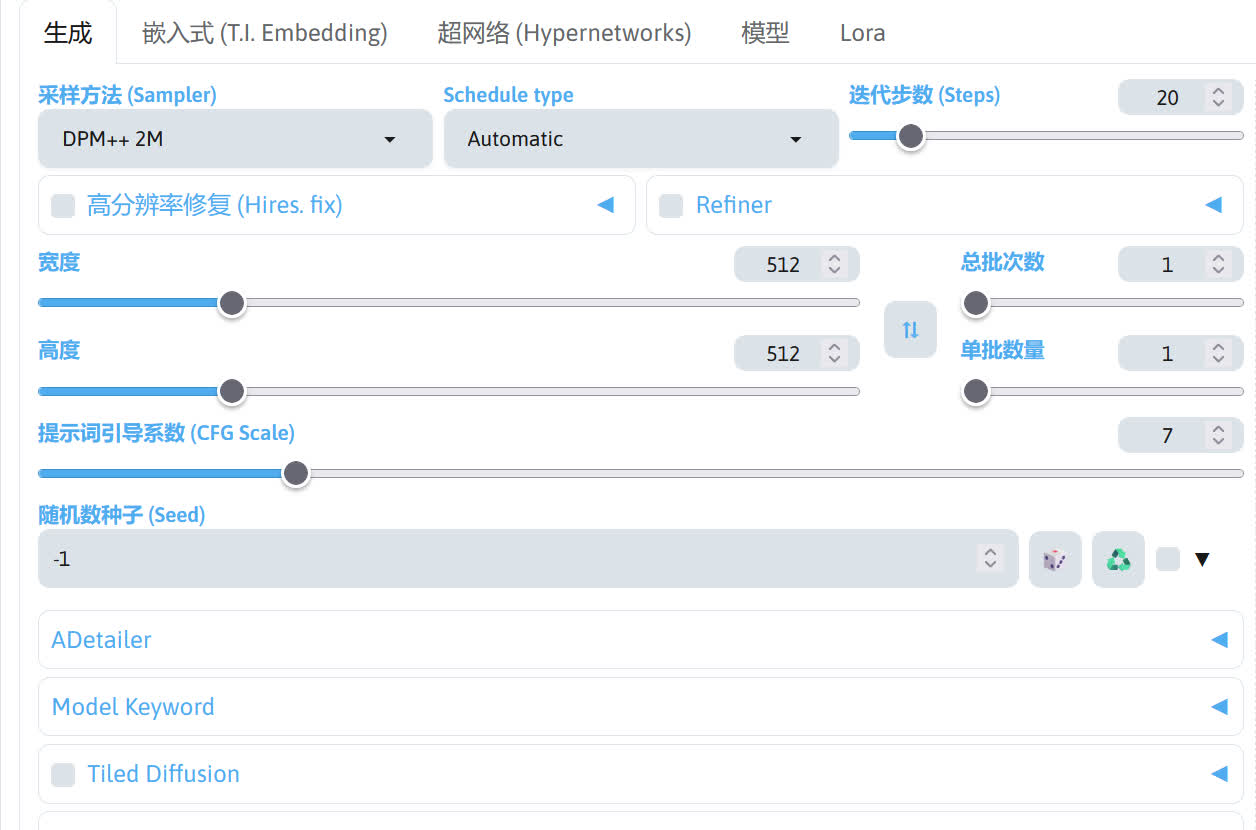Screen dimensions: 1256x830
Task: Switch to the T.I. Embedding tab
Action: tap(265, 33)
